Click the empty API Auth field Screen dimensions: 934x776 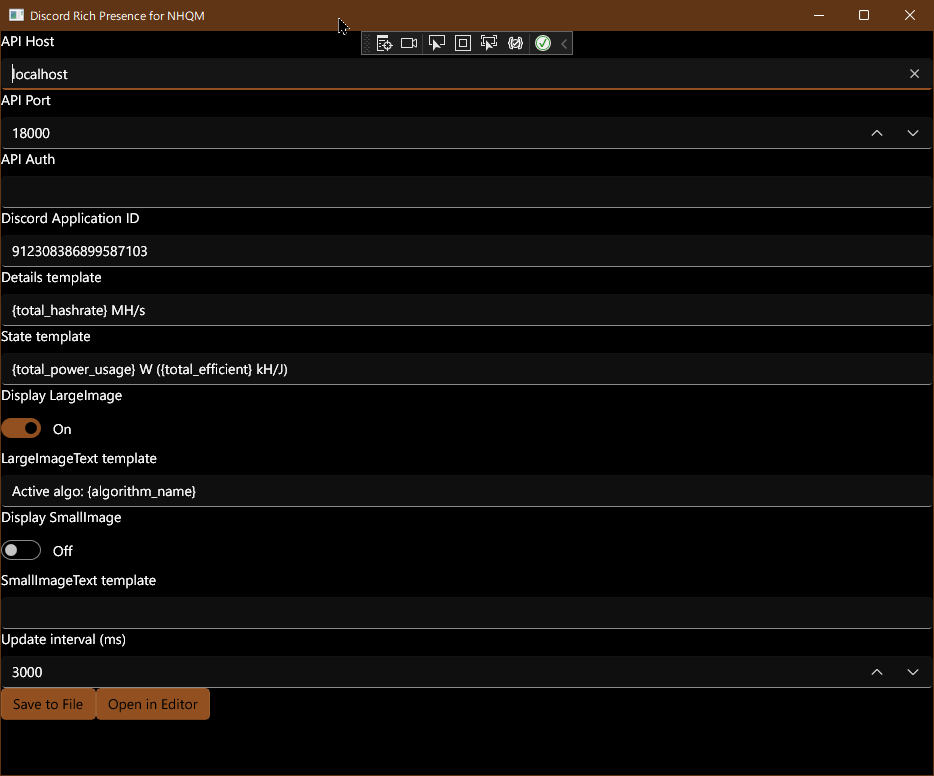click(x=466, y=192)
